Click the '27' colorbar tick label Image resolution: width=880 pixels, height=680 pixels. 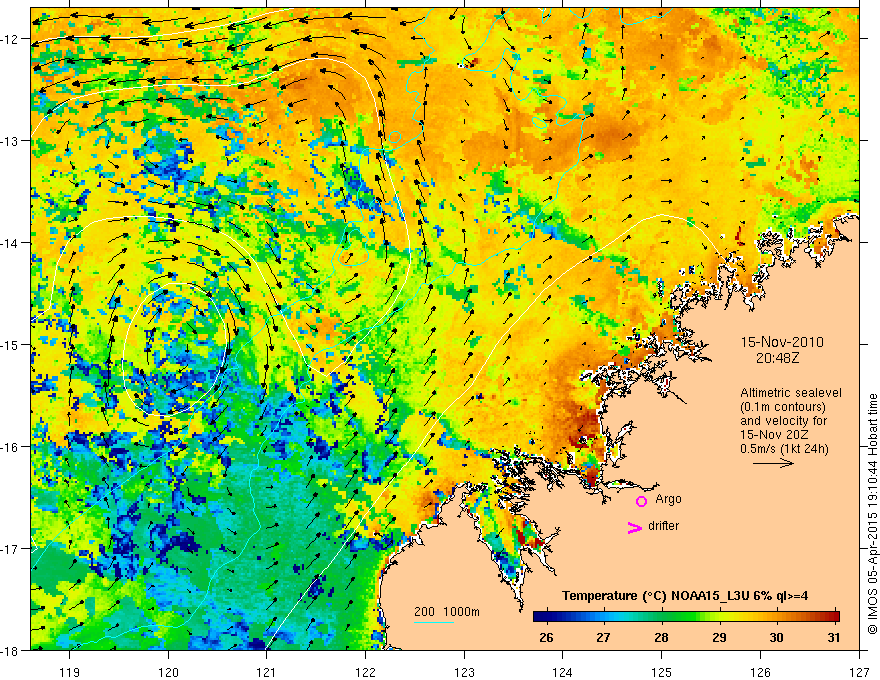tap(603, 638)
